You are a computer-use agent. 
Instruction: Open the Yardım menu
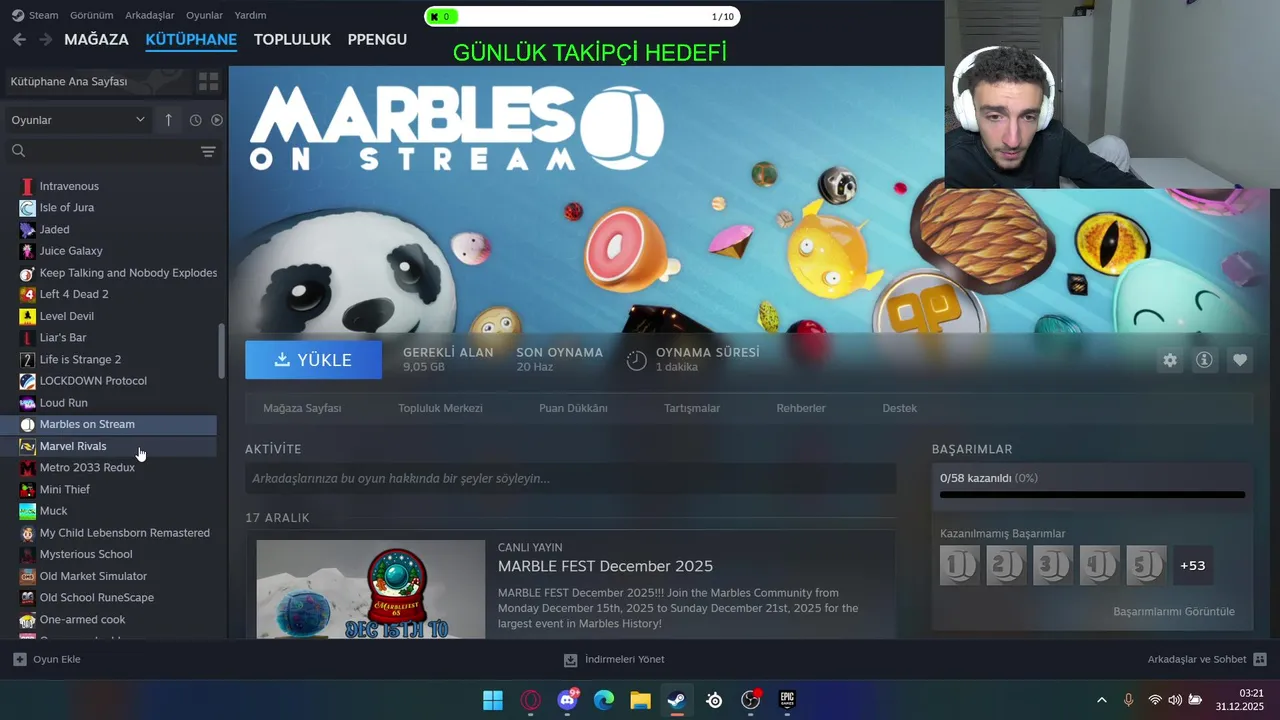click(250, 15)
